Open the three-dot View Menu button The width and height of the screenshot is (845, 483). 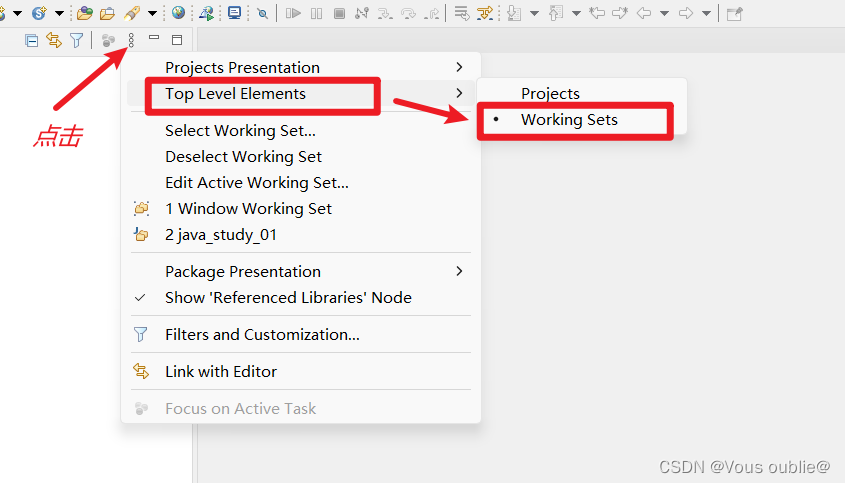pos(131,40)
